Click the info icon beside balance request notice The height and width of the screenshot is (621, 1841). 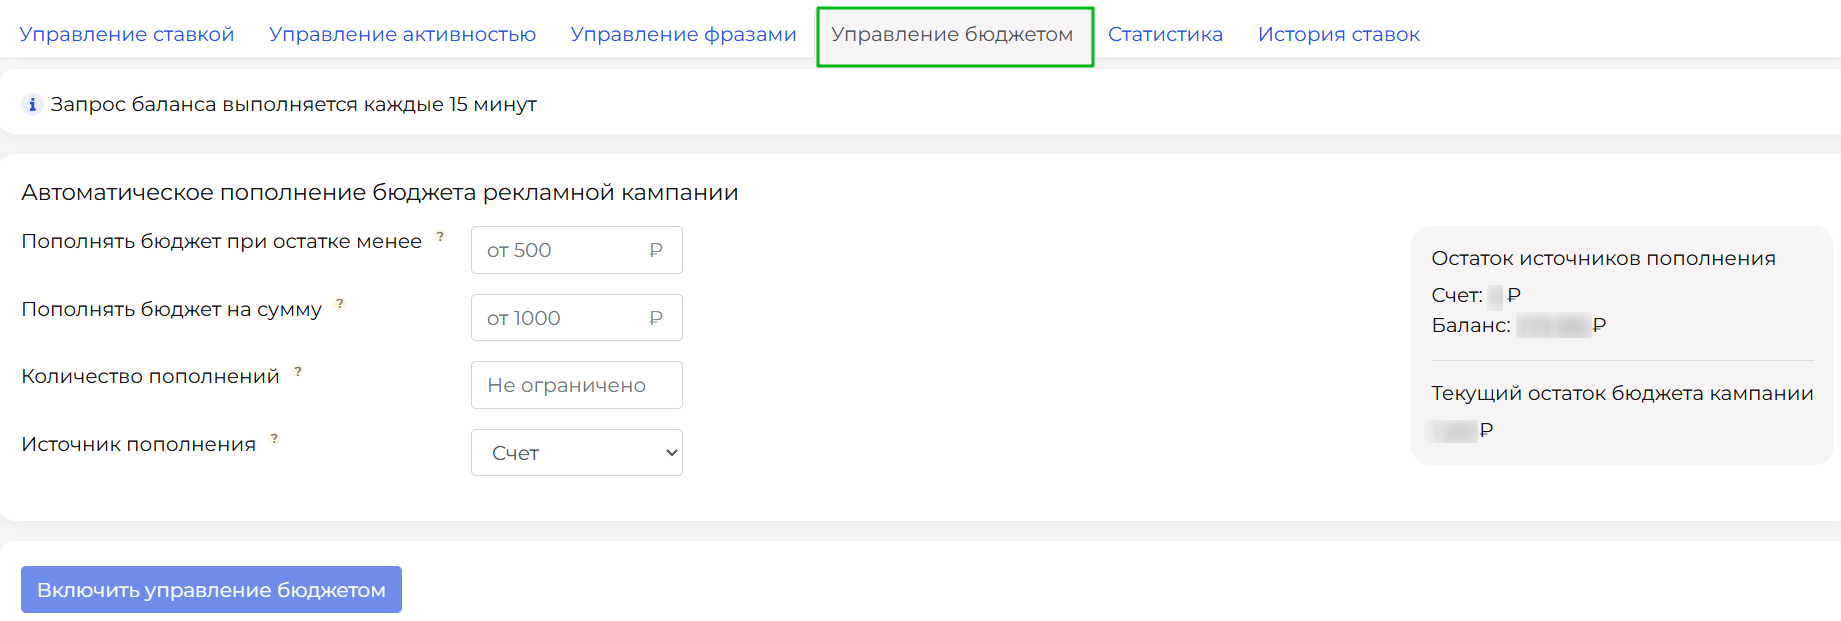(32, 104)
